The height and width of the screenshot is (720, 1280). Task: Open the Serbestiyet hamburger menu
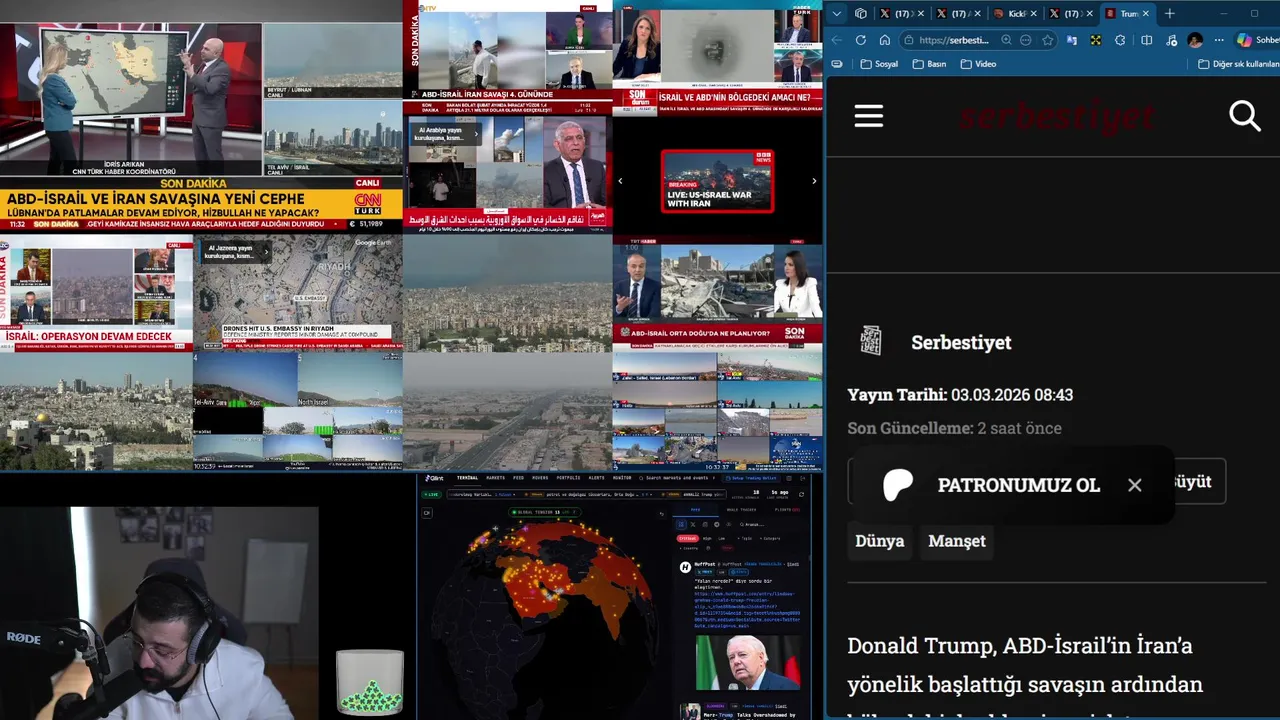pyautogui.click(x=869, y=116)
